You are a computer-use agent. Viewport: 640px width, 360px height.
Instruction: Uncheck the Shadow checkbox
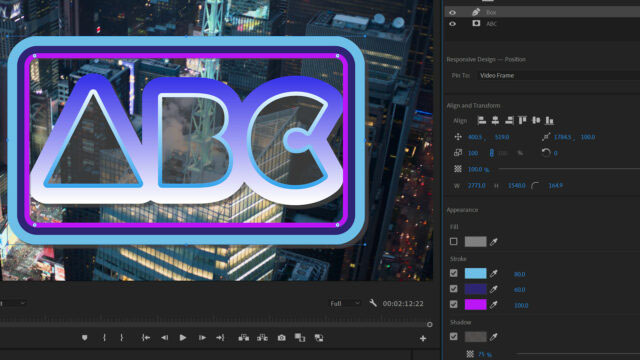[453, 336]
